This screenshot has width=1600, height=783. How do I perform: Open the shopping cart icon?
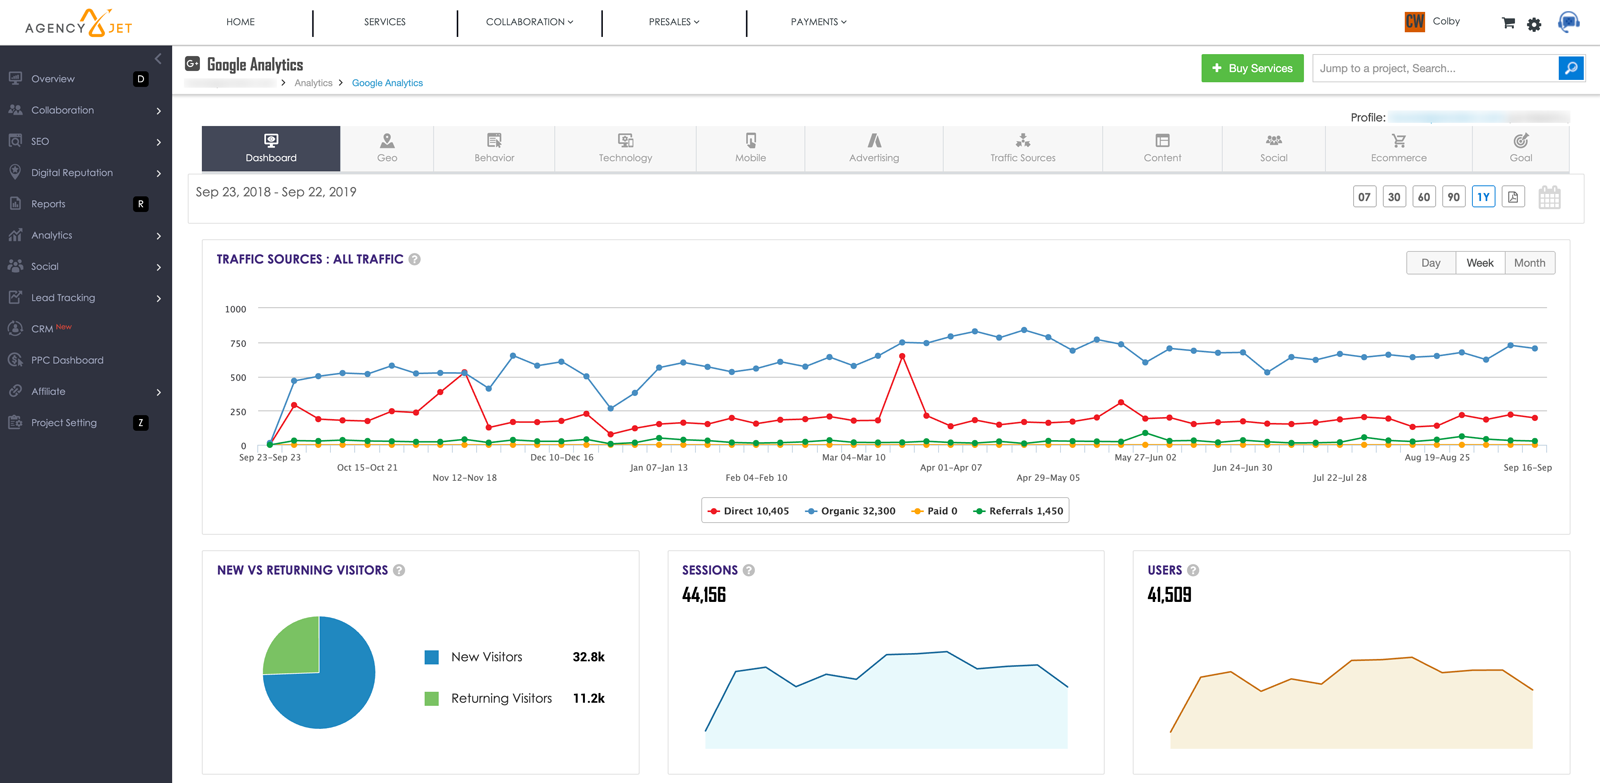1508,23
